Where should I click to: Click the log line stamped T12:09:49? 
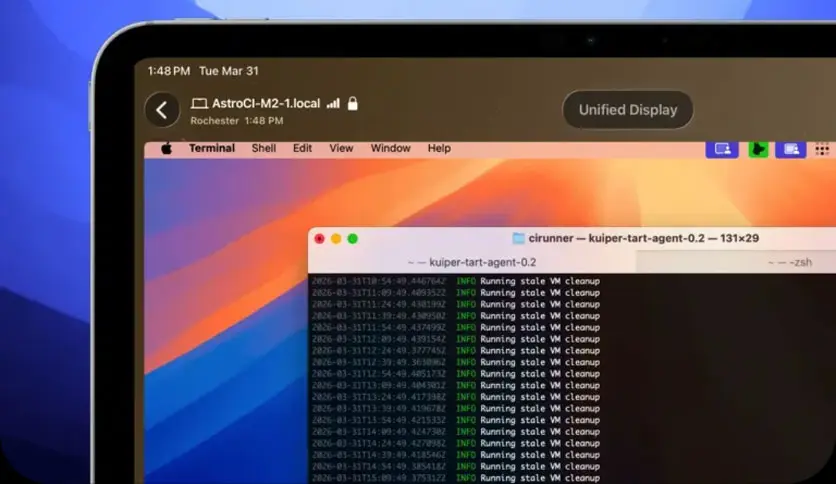[x=456, y=339]
